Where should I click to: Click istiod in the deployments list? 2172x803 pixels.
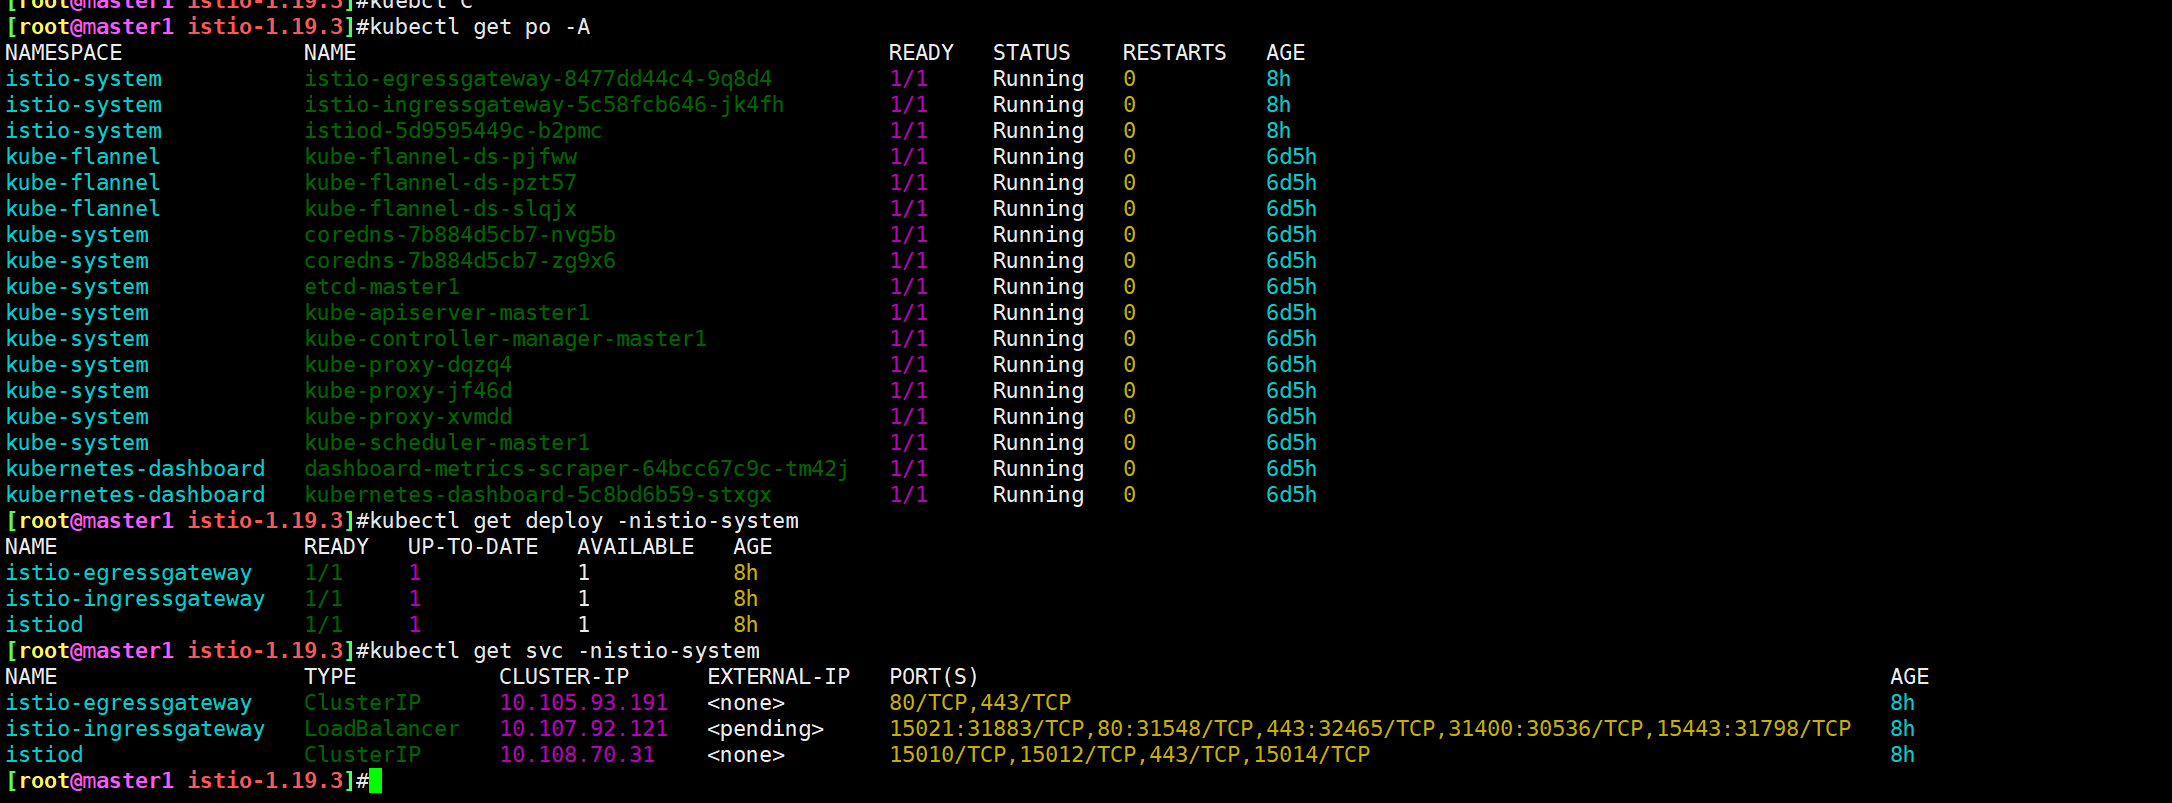[44, 625]
